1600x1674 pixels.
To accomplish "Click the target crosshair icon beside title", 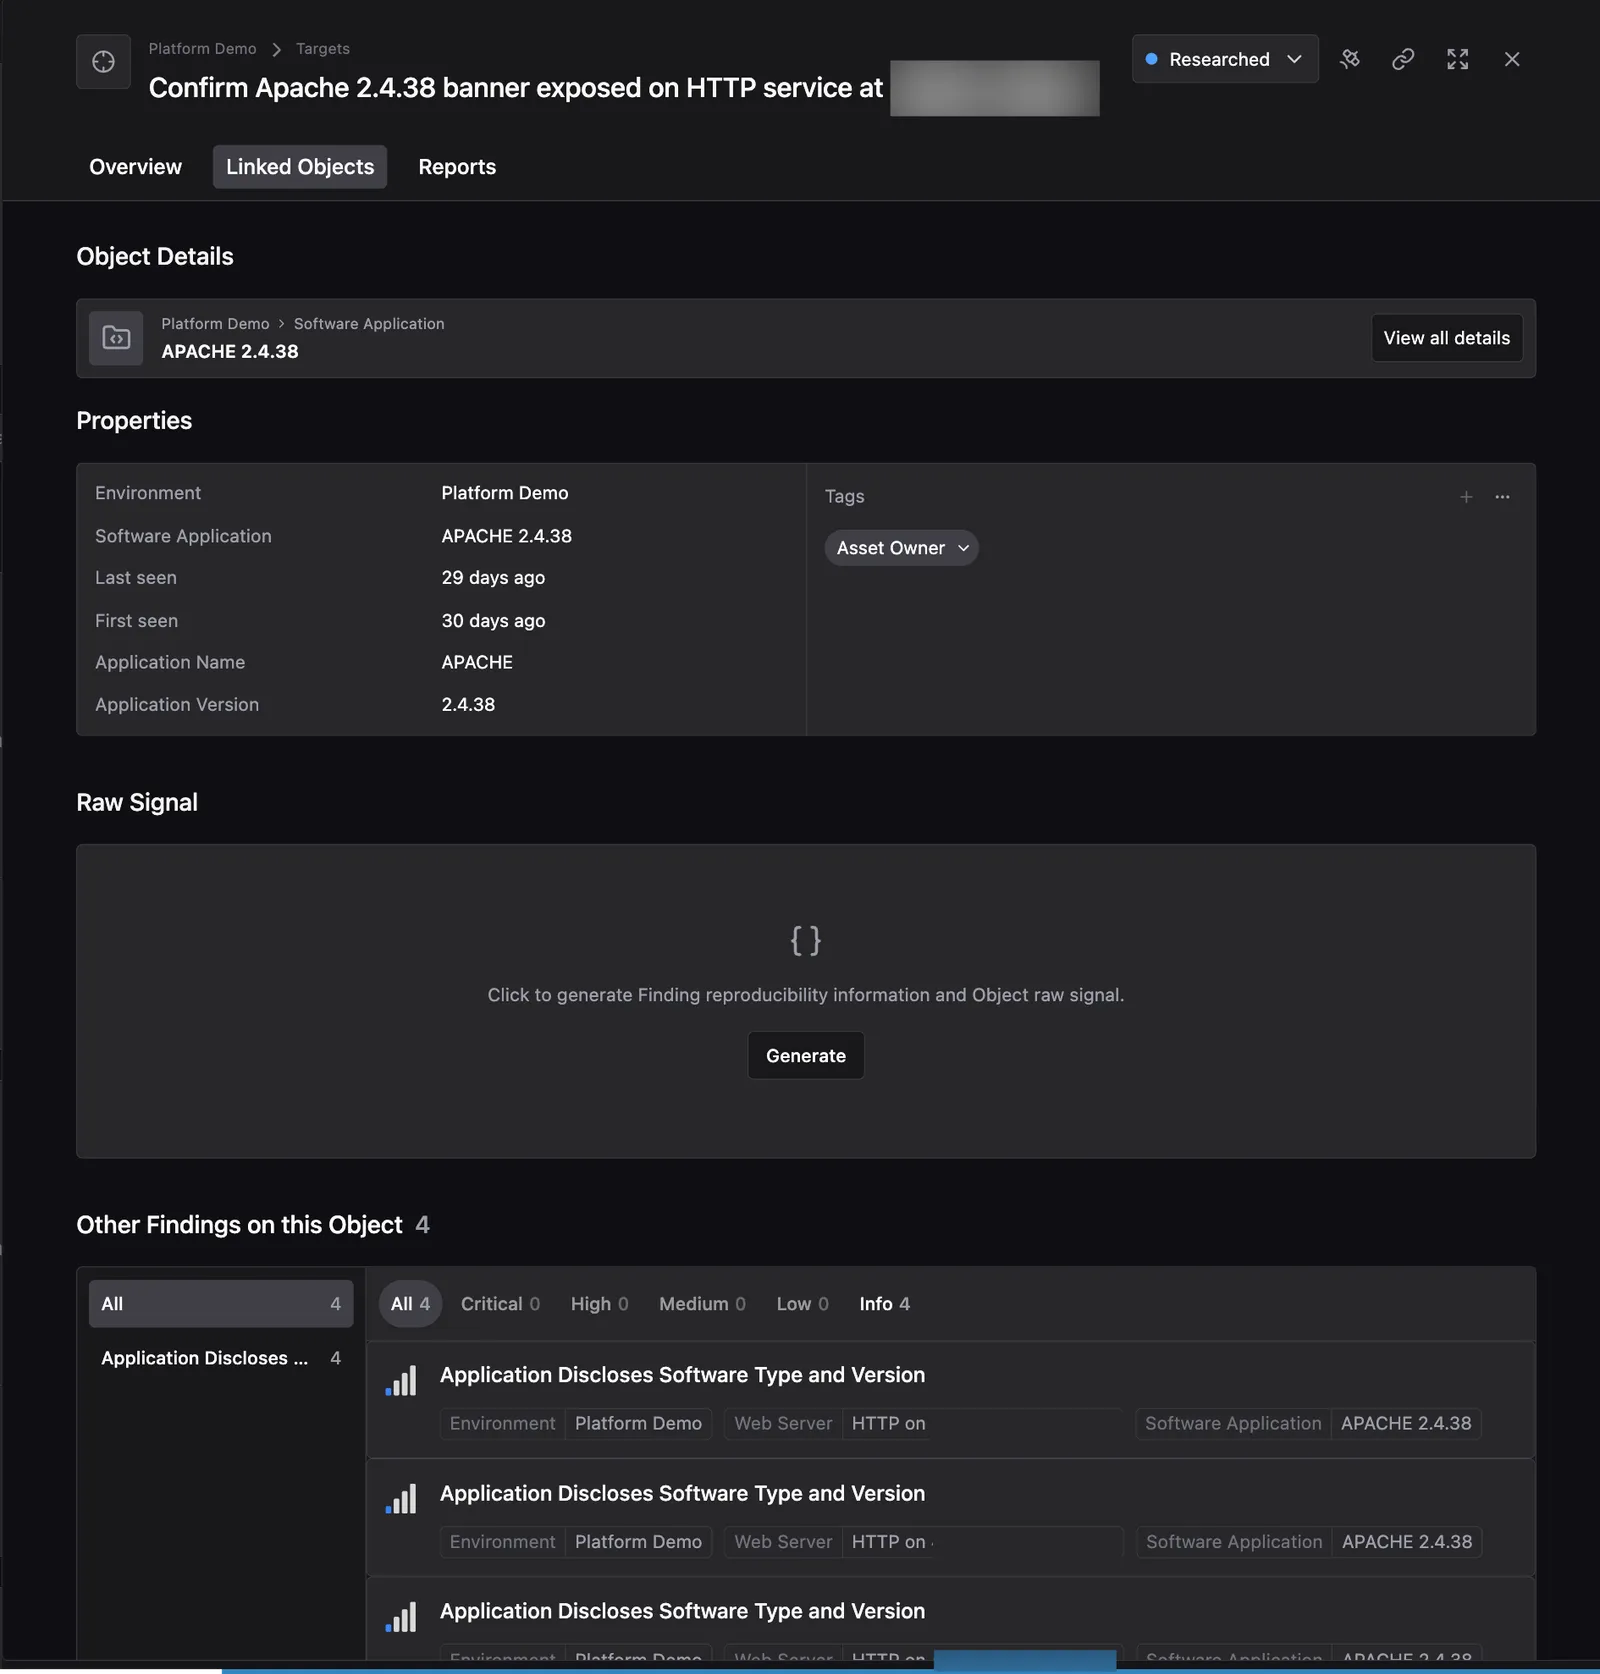I will (x=103, y=62).
